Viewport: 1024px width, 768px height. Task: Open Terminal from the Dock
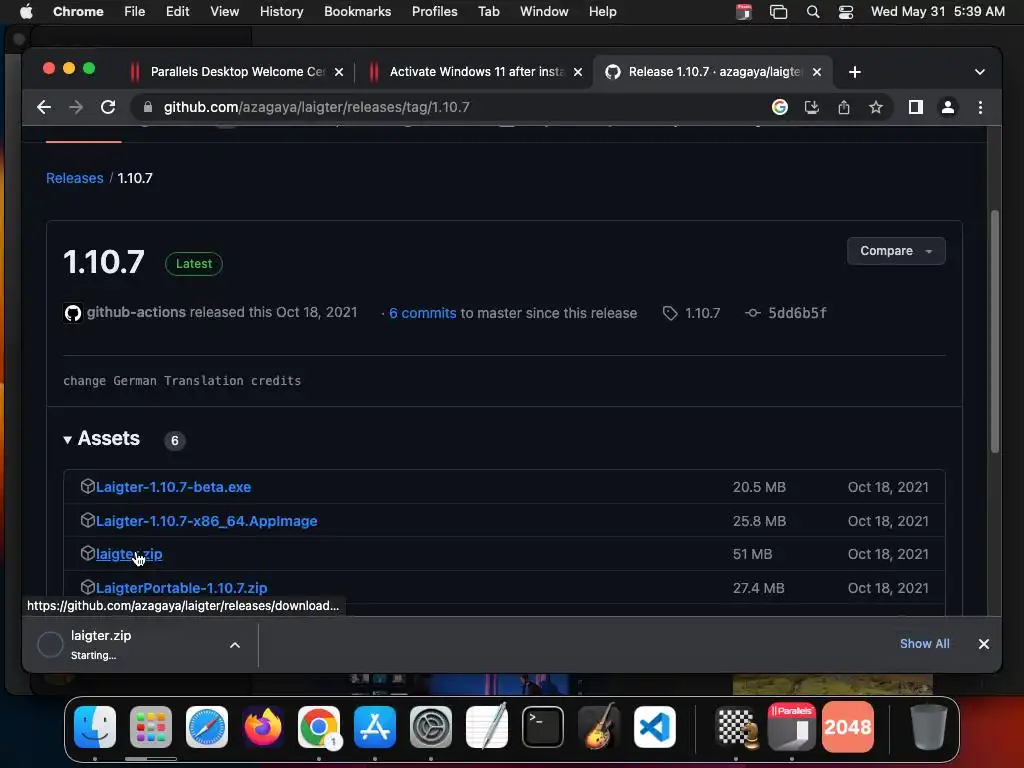(x=543, y=727)
